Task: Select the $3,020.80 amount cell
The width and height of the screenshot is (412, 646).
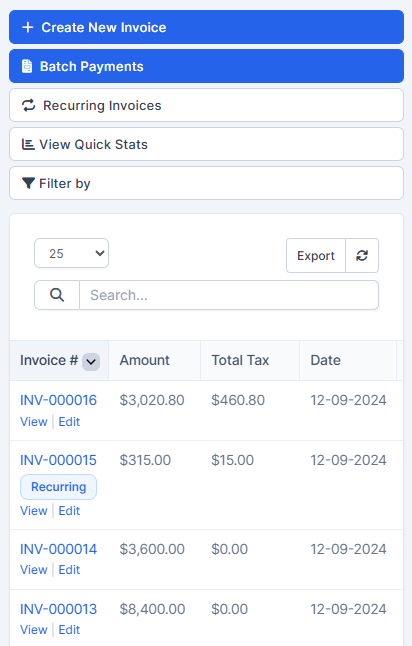Action: [x=152, y=400]
